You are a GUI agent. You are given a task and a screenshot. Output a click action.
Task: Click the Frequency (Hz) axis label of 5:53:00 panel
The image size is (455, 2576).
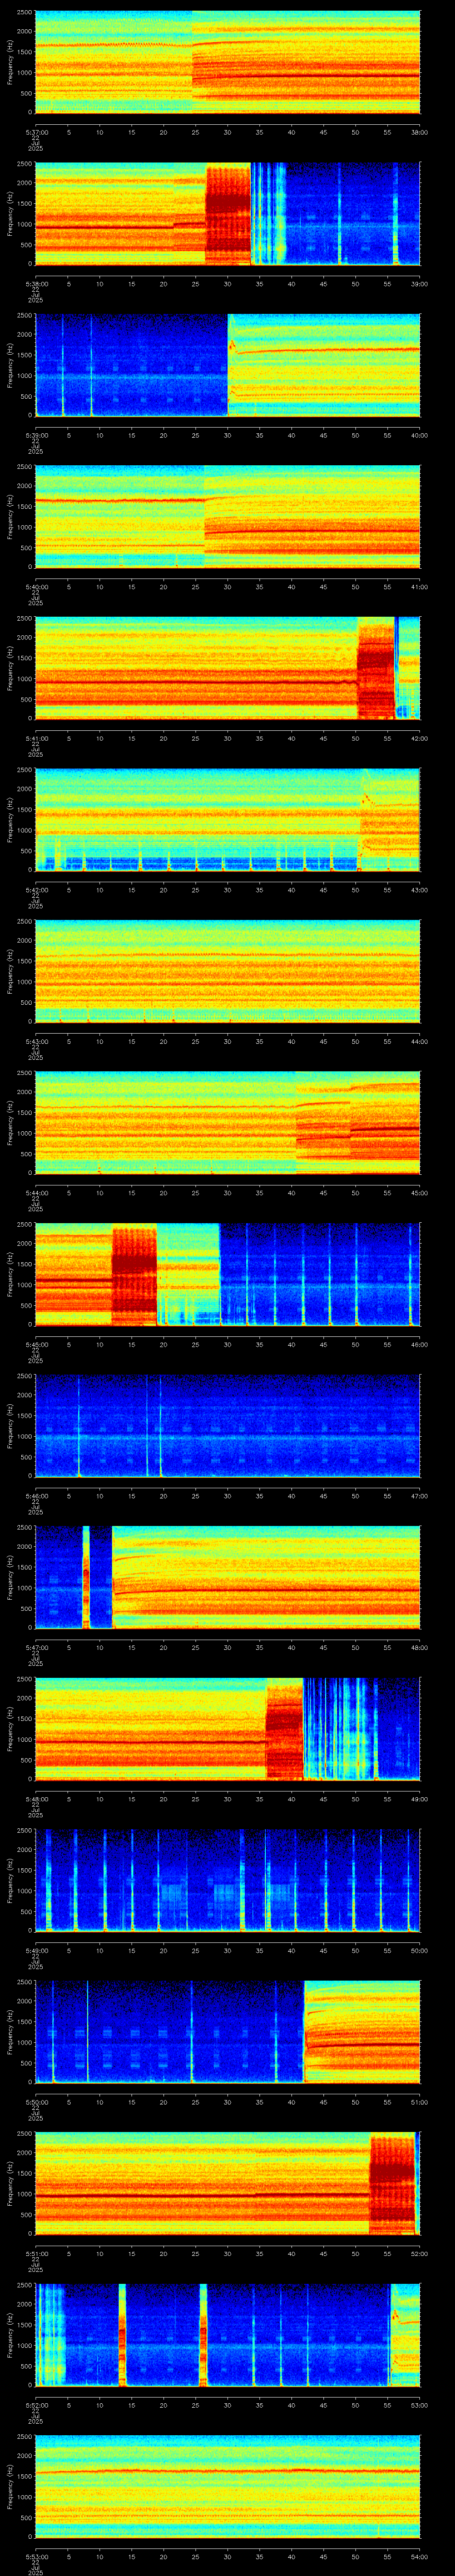pos(10,2486)
